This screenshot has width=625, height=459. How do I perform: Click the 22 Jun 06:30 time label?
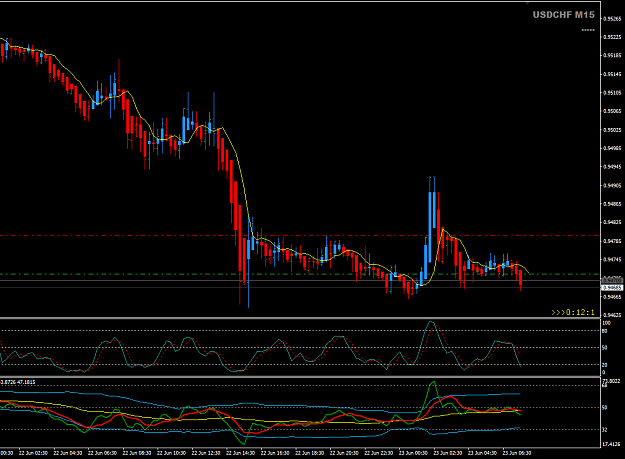coord(102,453)
